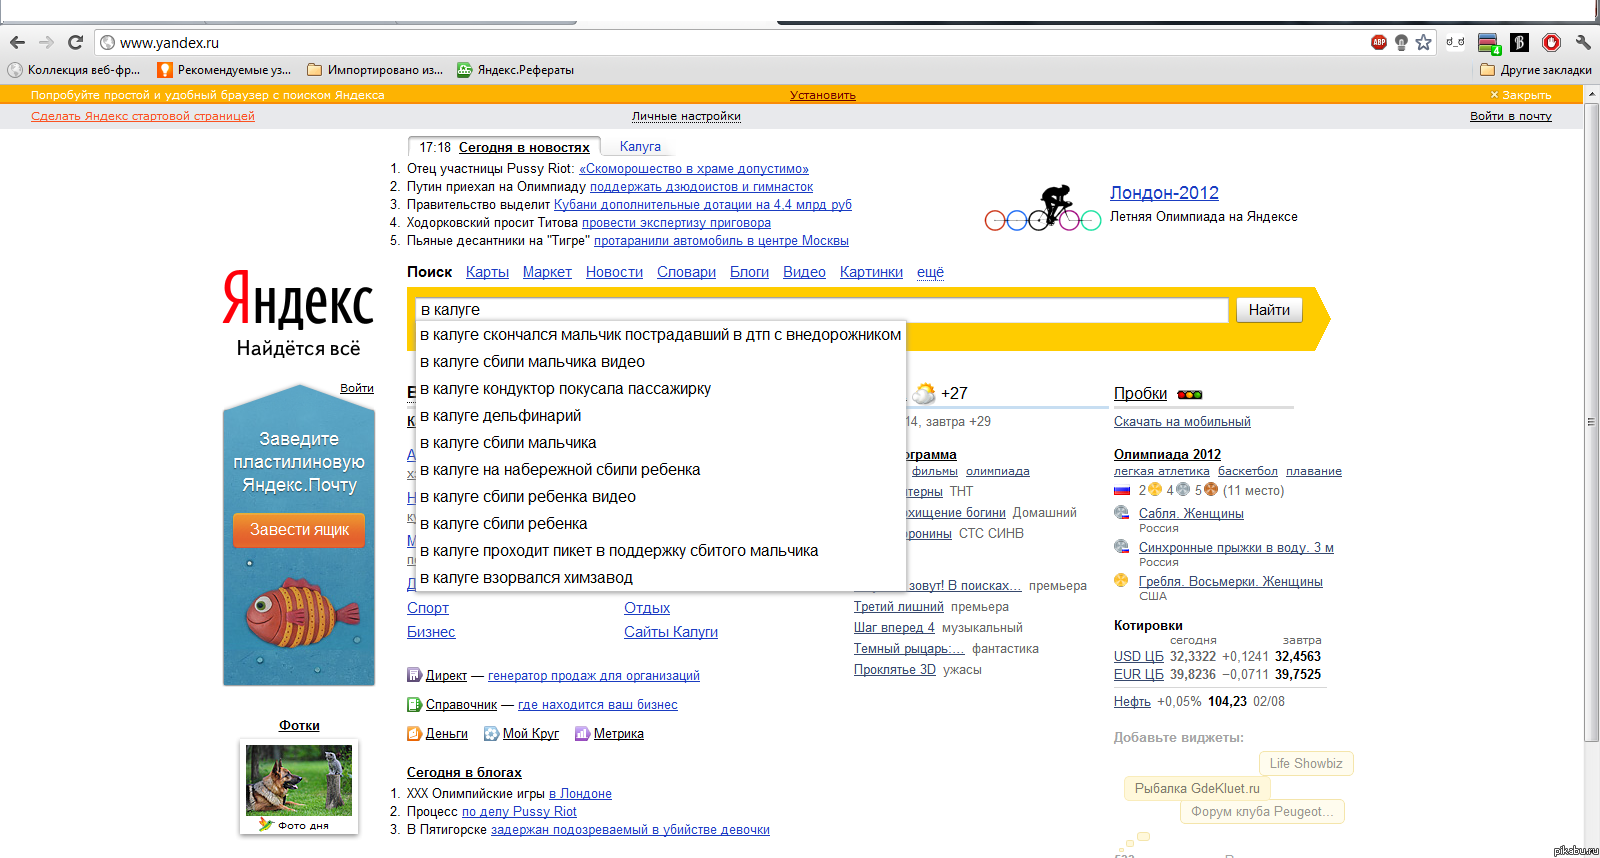The image size is (1600, 858).
Task: Switch to the Калуга news tab
Action: pyautogui.click(x=640, y=146)
